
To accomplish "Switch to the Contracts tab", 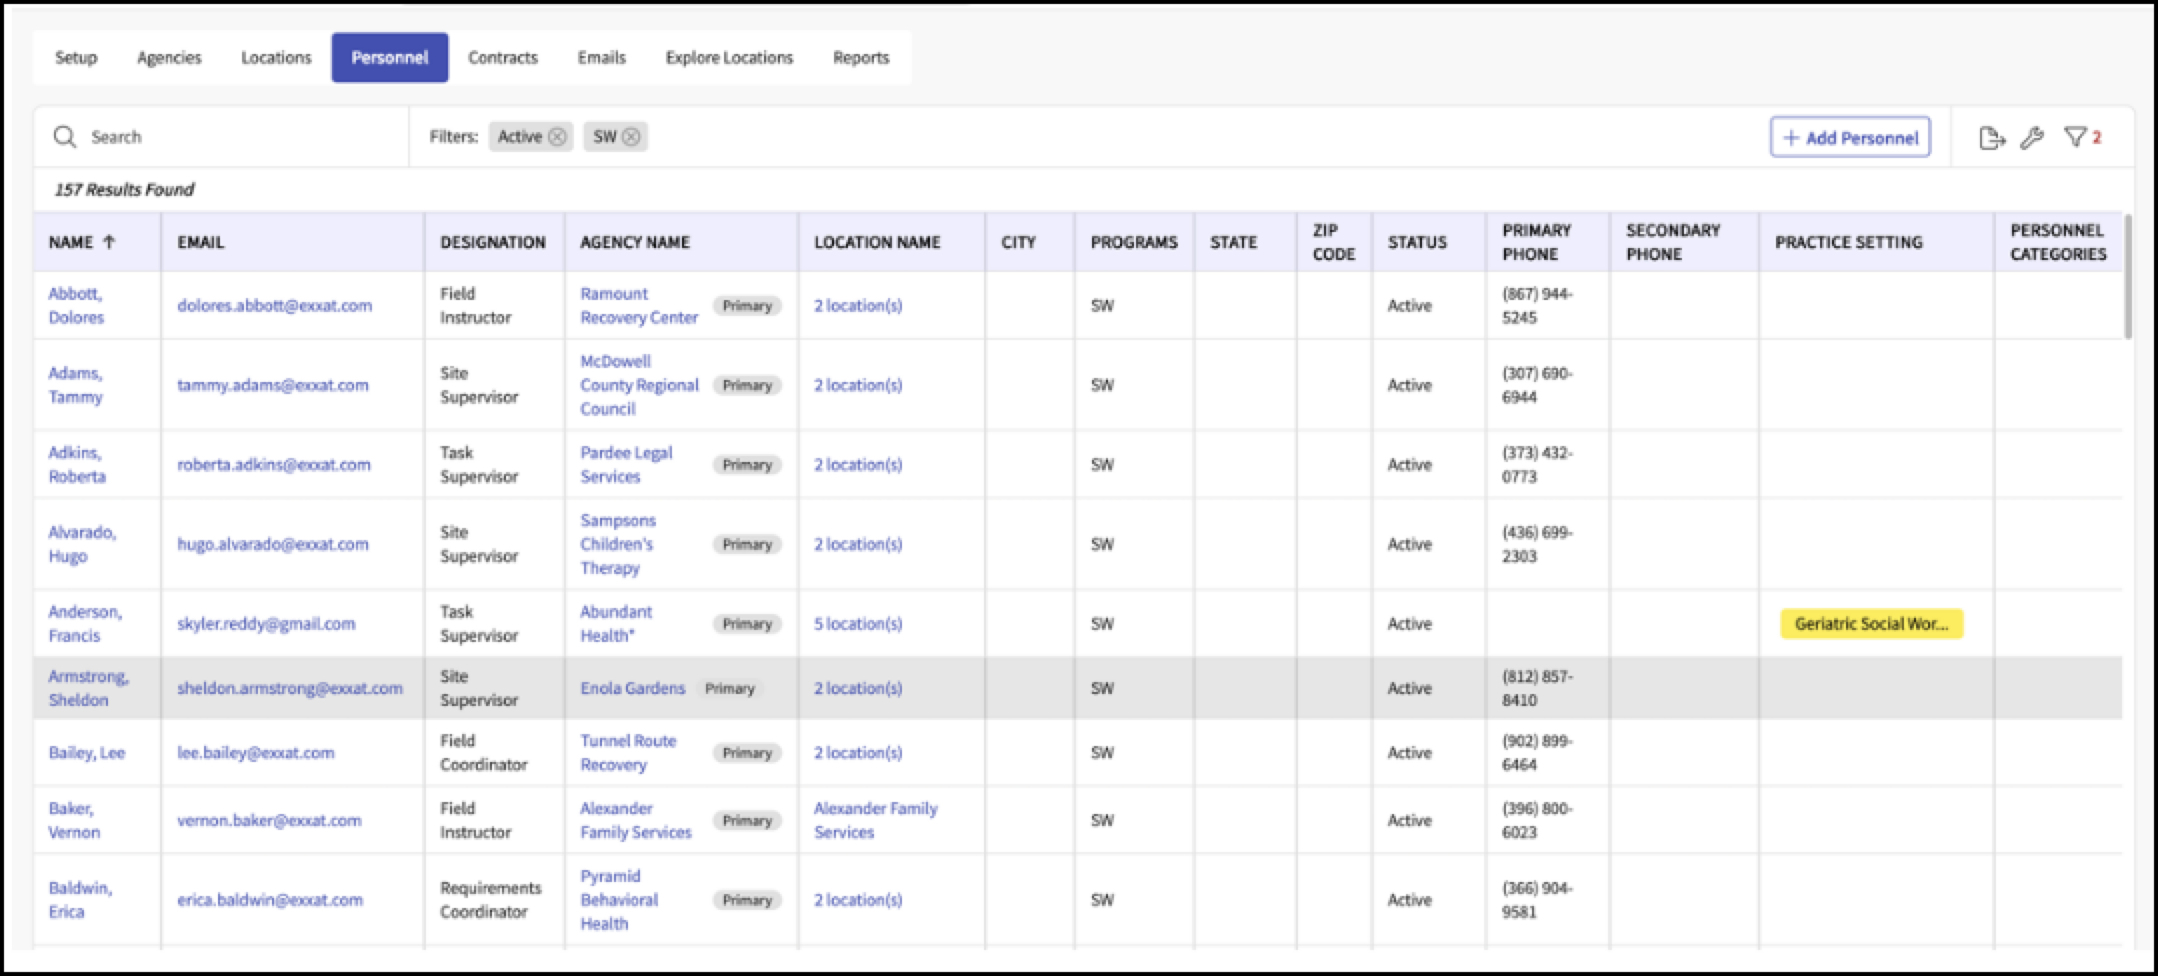I will (503, 58).
